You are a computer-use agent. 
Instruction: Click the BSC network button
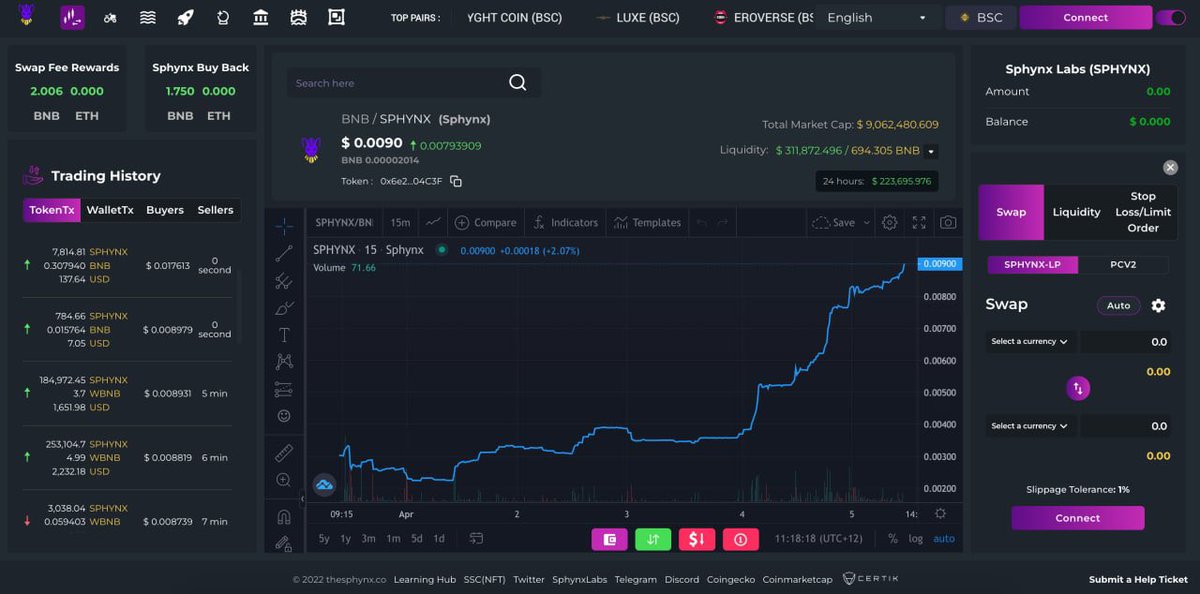point(981,17)
